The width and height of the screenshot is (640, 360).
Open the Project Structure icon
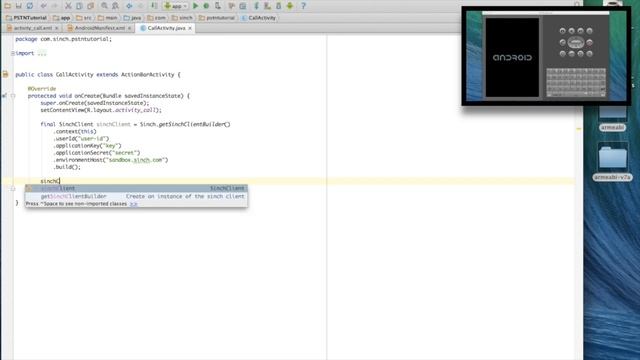point(243,6)
